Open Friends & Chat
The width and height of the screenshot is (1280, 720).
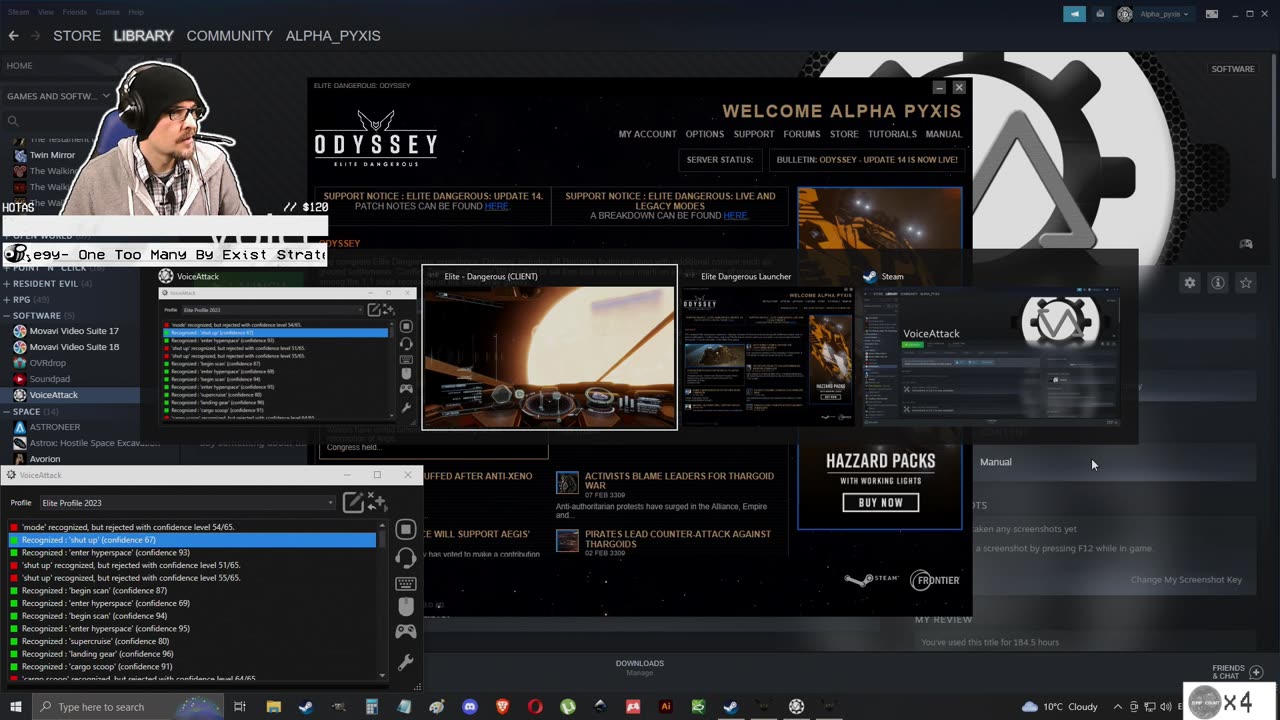[1238, 672]
